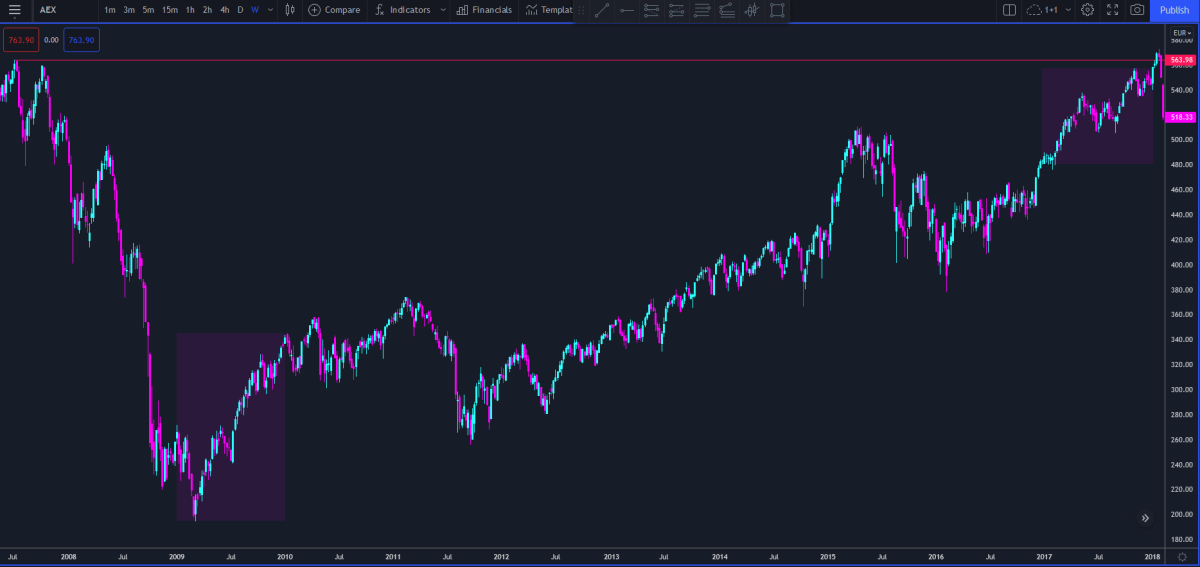1200x567 pixels.
Task: Enter fullscreen mode
Action: [x=1112, y=10]
